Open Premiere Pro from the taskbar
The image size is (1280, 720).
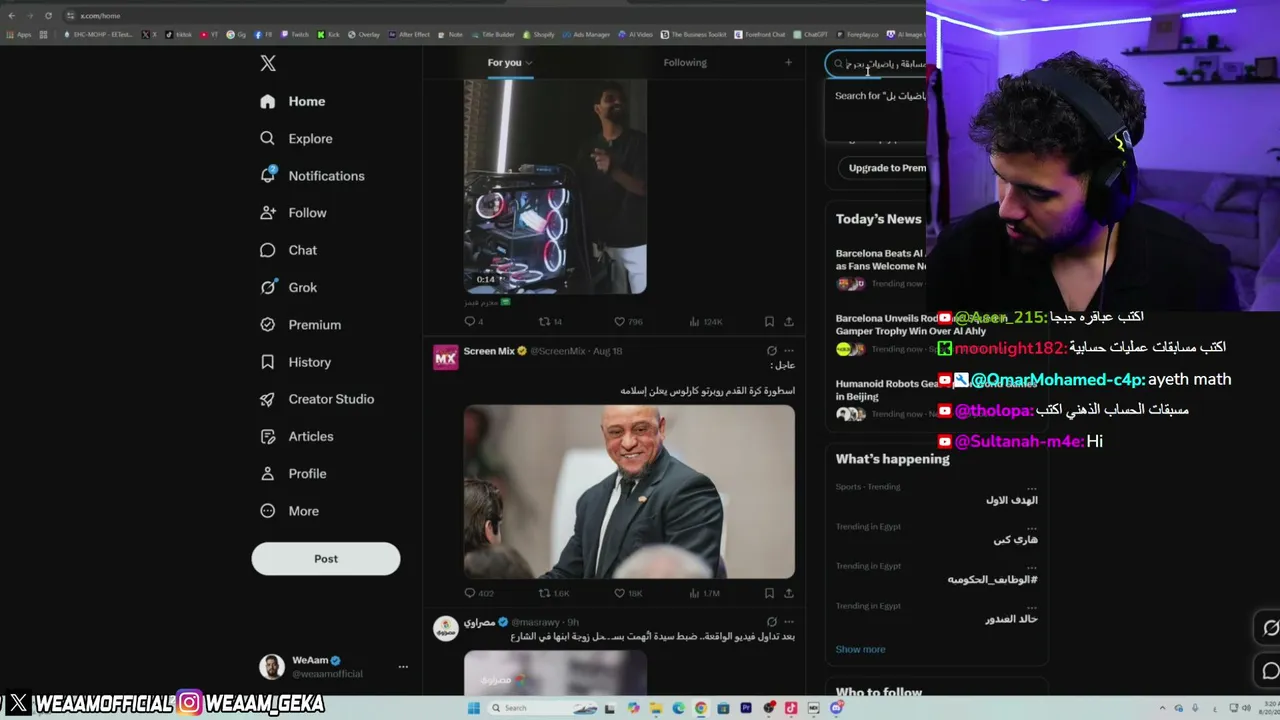pos(746,708)
